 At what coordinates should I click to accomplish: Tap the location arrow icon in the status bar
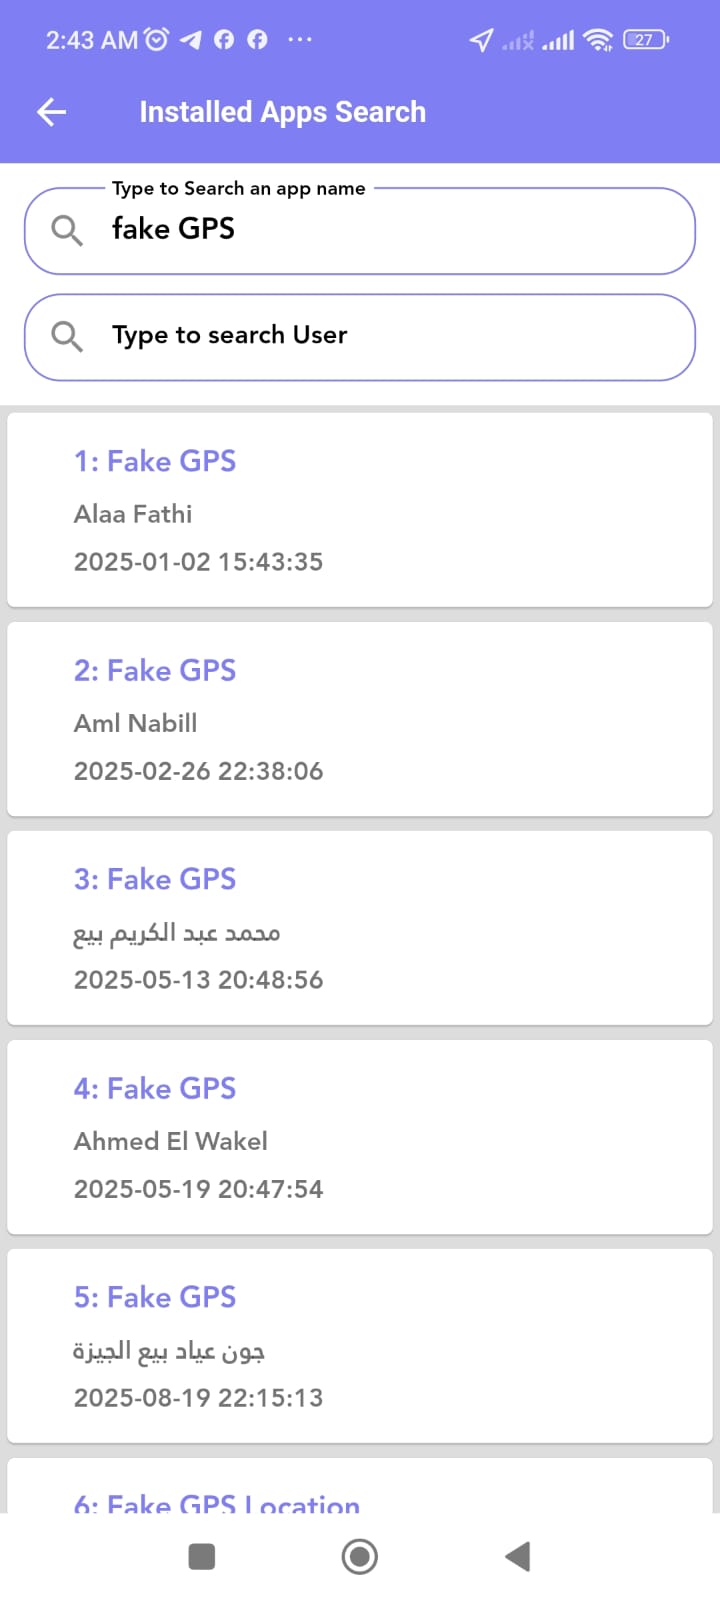click(x=481, y=40)
